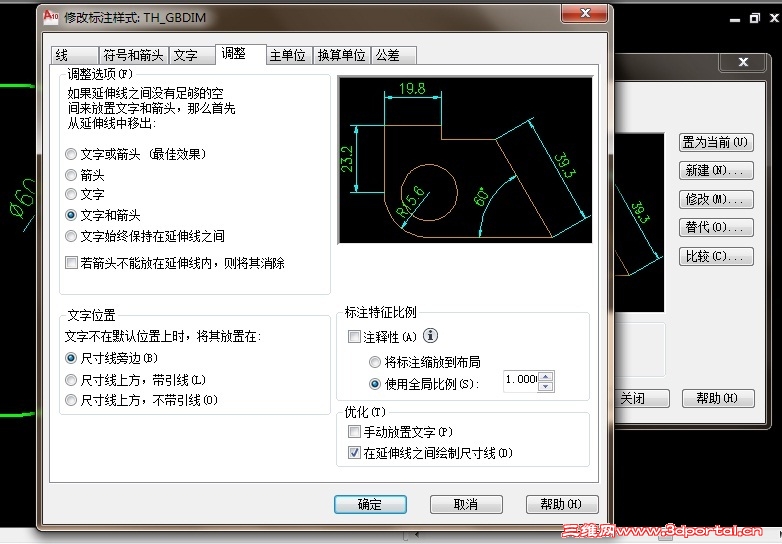Click 比较(C)... in the style manager

(x=716, y=256)
